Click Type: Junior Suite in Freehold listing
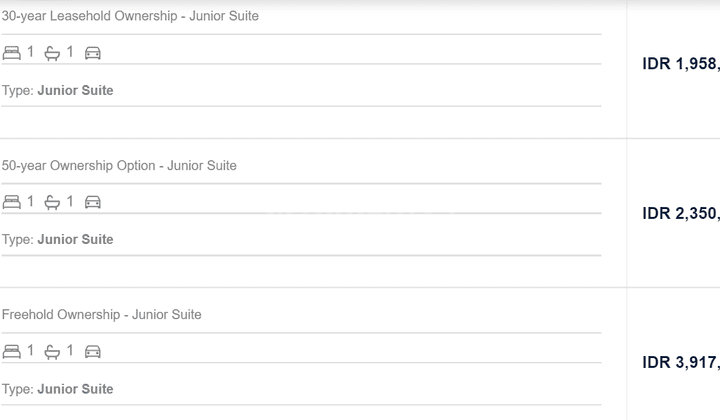 click(57, 389)
